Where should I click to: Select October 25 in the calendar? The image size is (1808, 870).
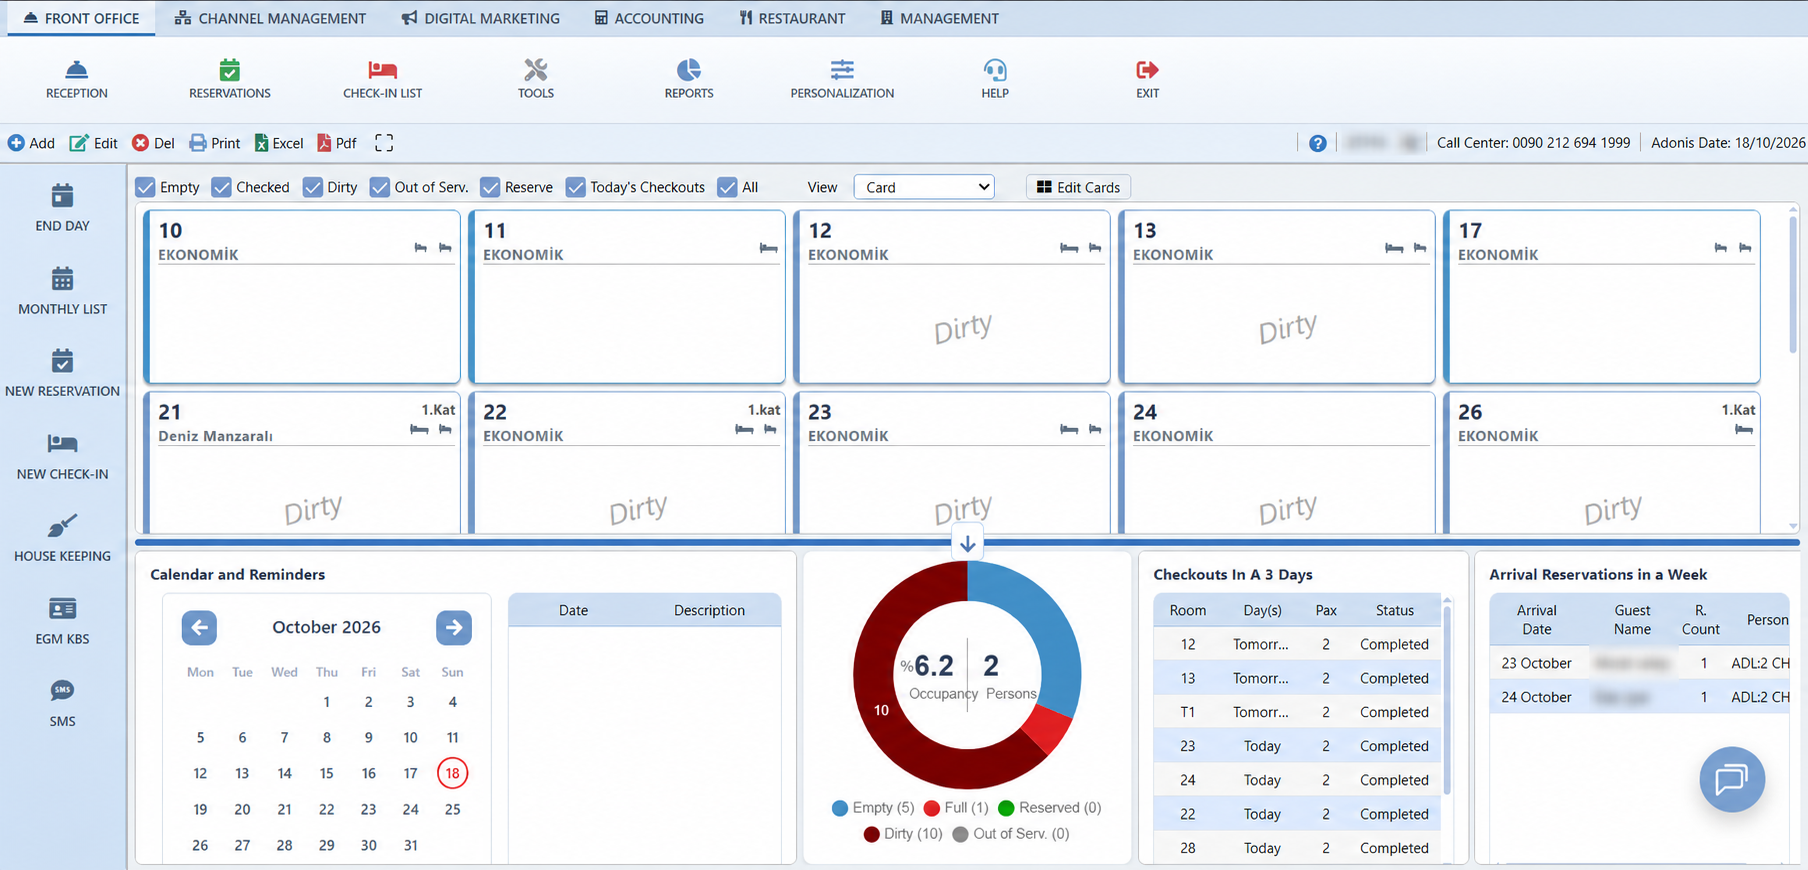pyautogui.click(x=452, y=809)
